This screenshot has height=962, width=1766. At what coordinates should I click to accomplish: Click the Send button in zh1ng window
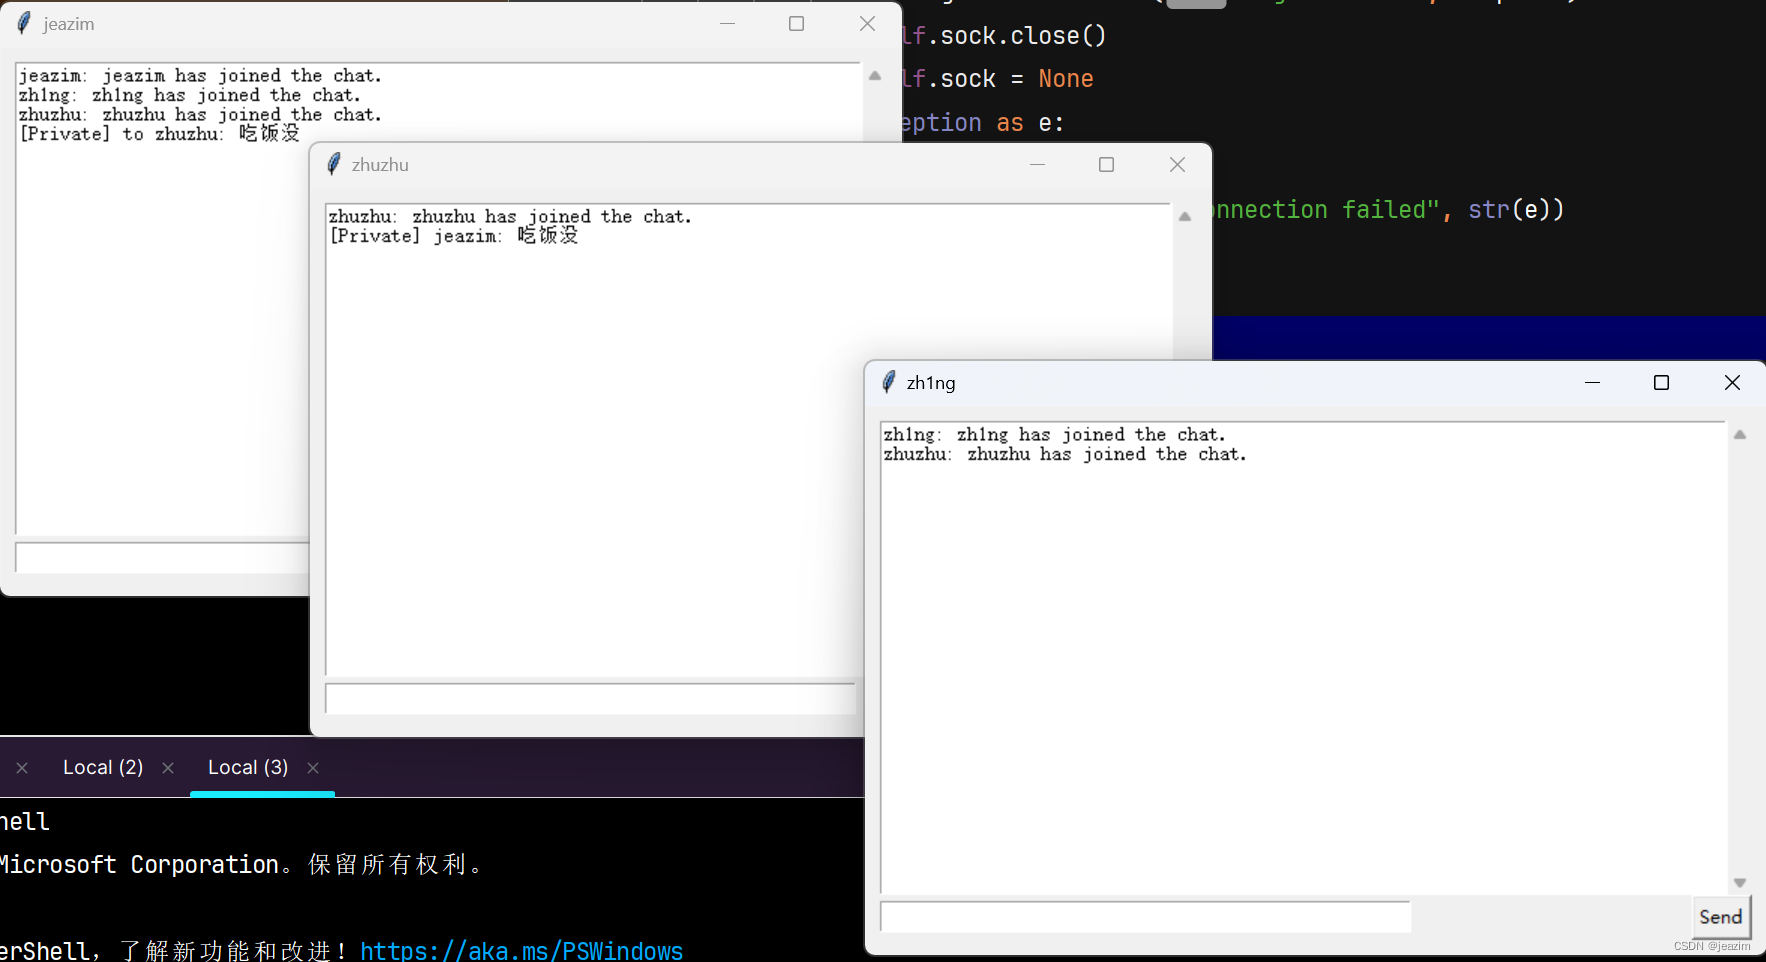pyautogui.click(x=1720, y=917)
